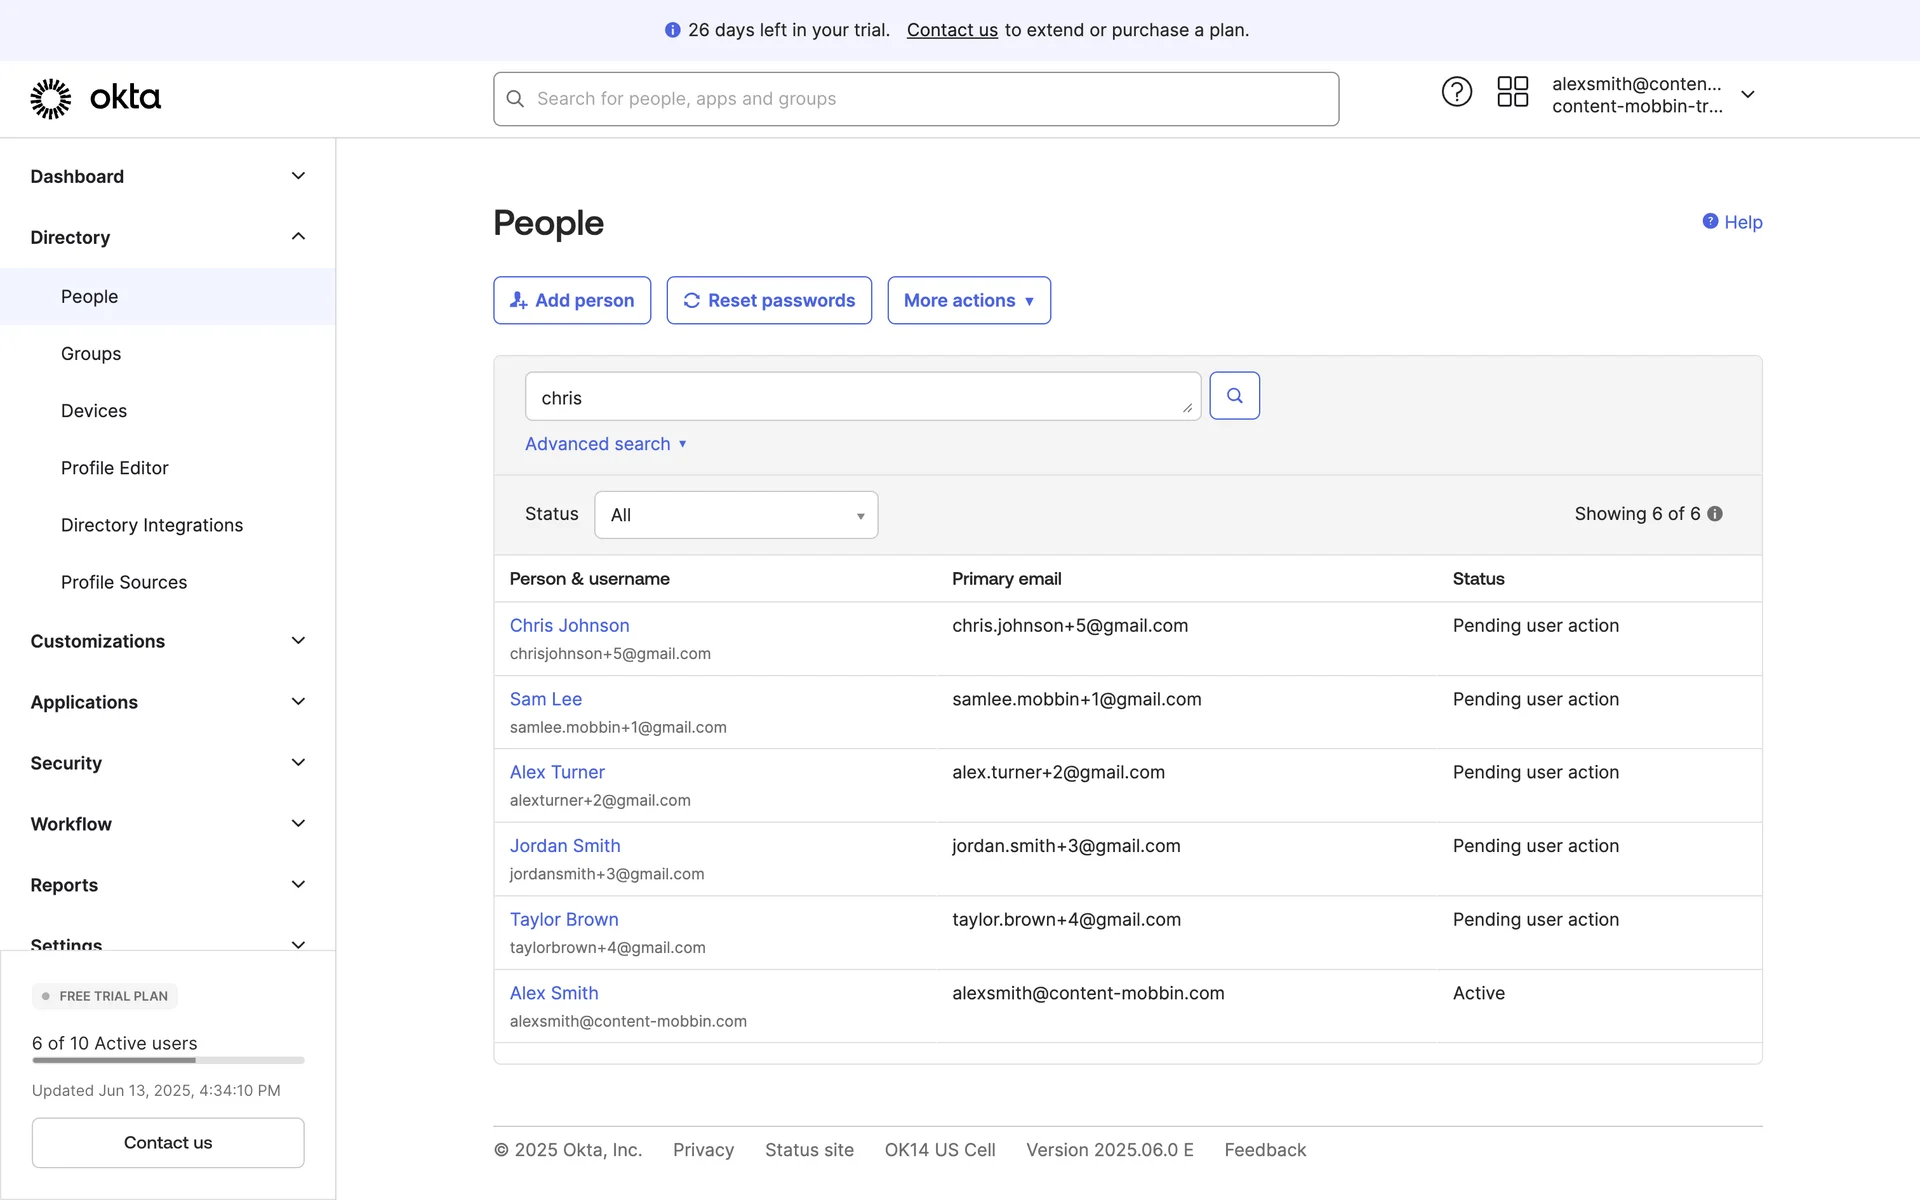This screenshot has width=1920, height=1200.
Task: Click the magnifier search button beside chris
Action: (1234, 396)
